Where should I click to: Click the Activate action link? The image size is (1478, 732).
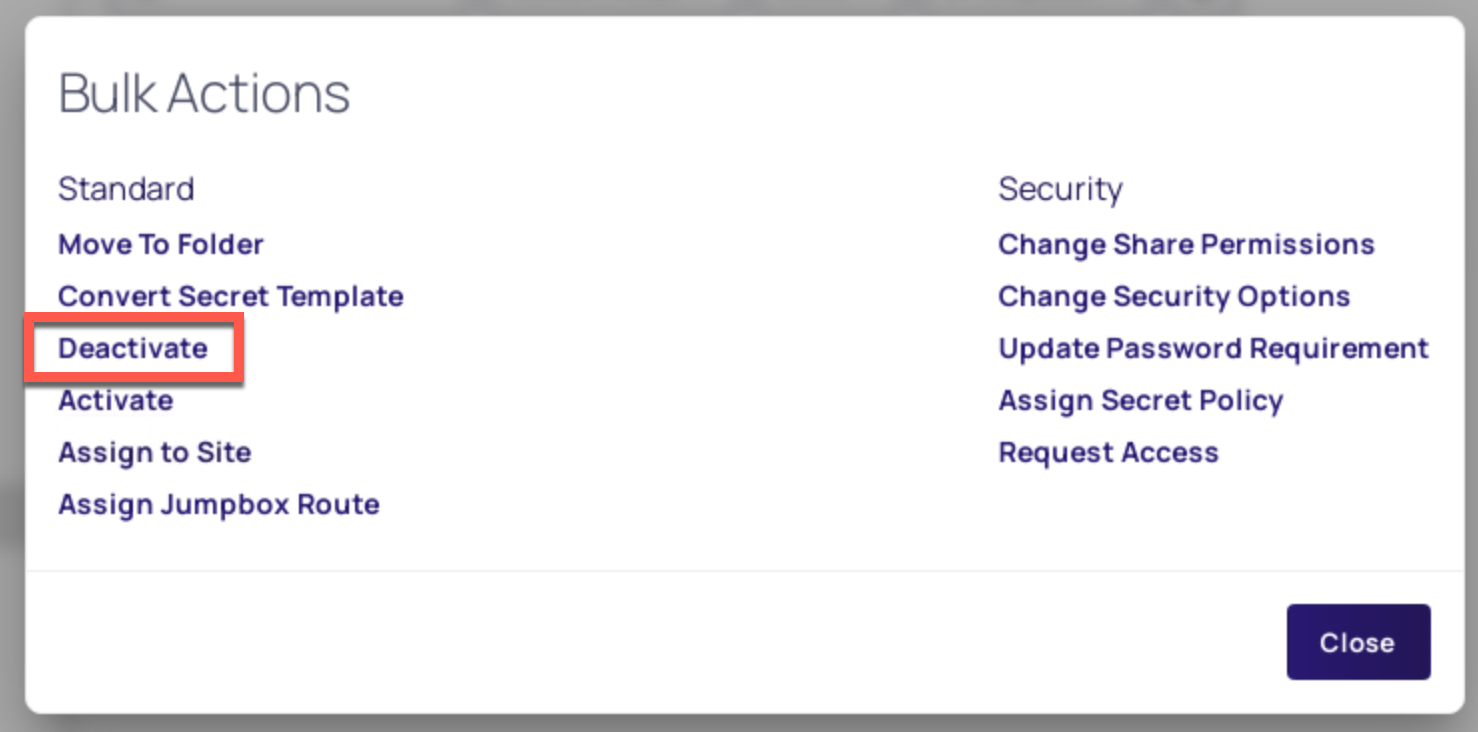pos(115,401)
